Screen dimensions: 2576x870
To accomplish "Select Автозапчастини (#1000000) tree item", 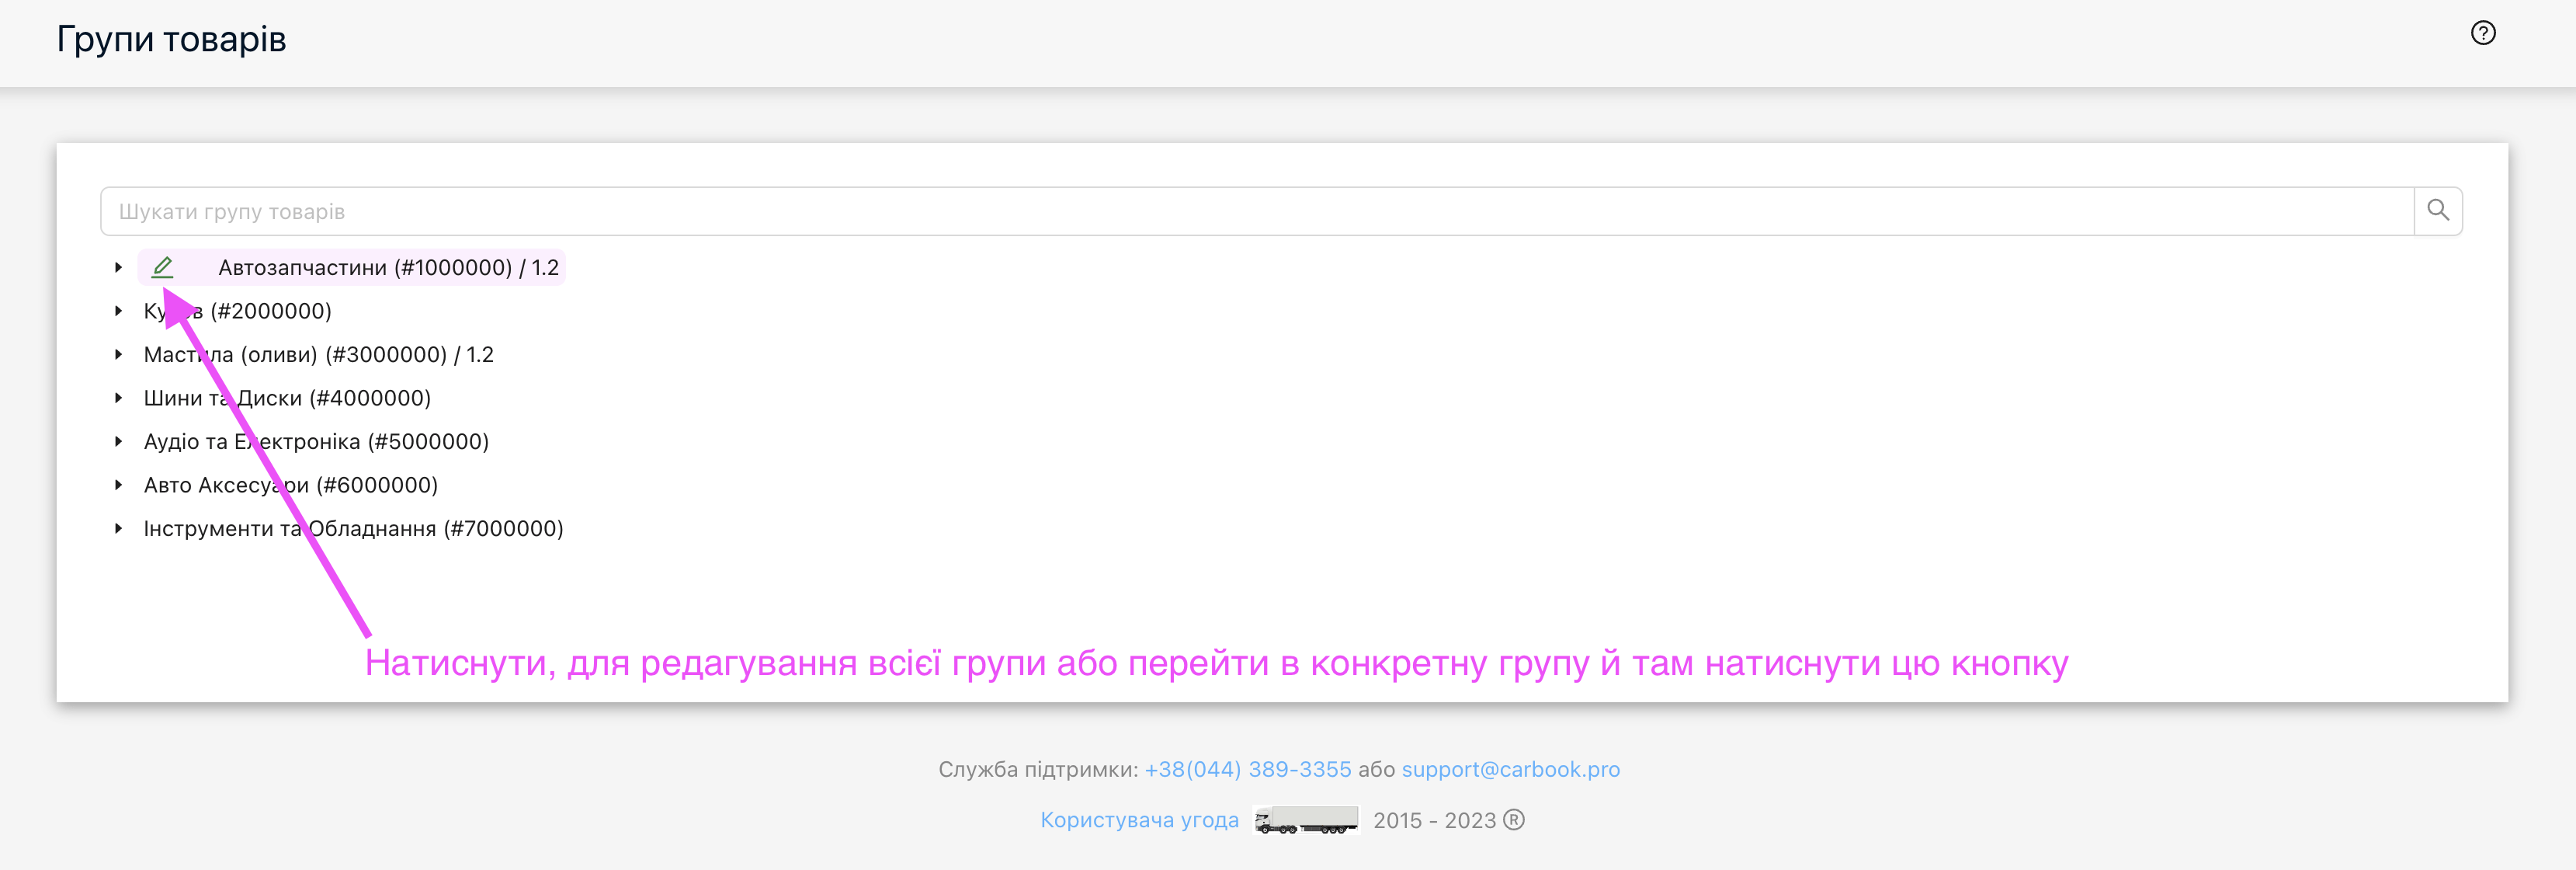I will pyautogui.click(x=388, y=267).
